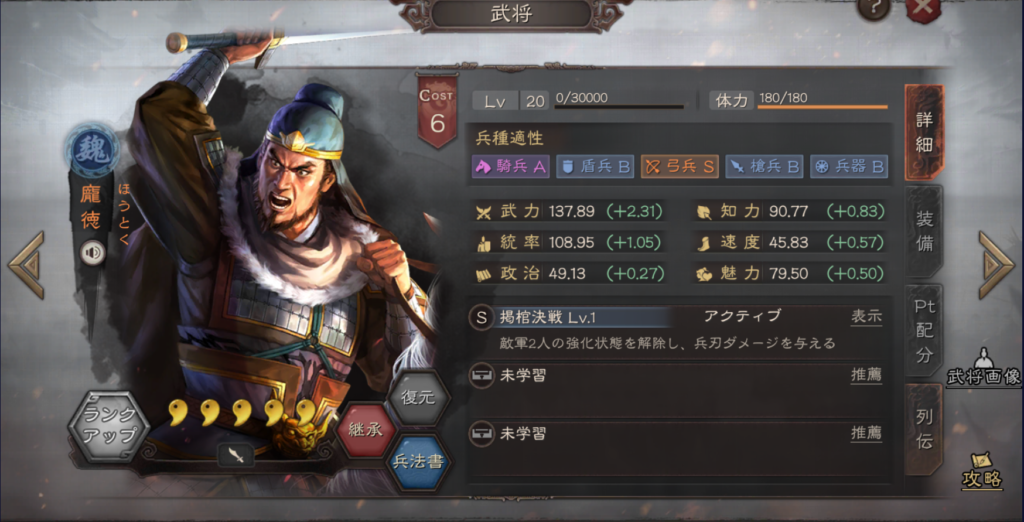This screenshot has height=522, width=1024.
Task: Open the 攻略 strategy guide scroll icon
Action: tap(982, 472)
